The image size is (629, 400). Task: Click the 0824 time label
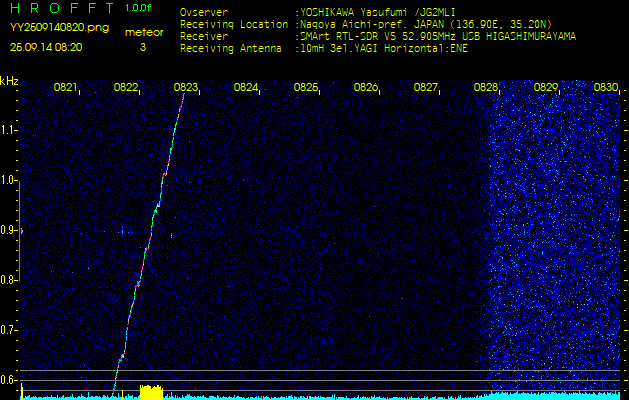[x=246, y=88]
